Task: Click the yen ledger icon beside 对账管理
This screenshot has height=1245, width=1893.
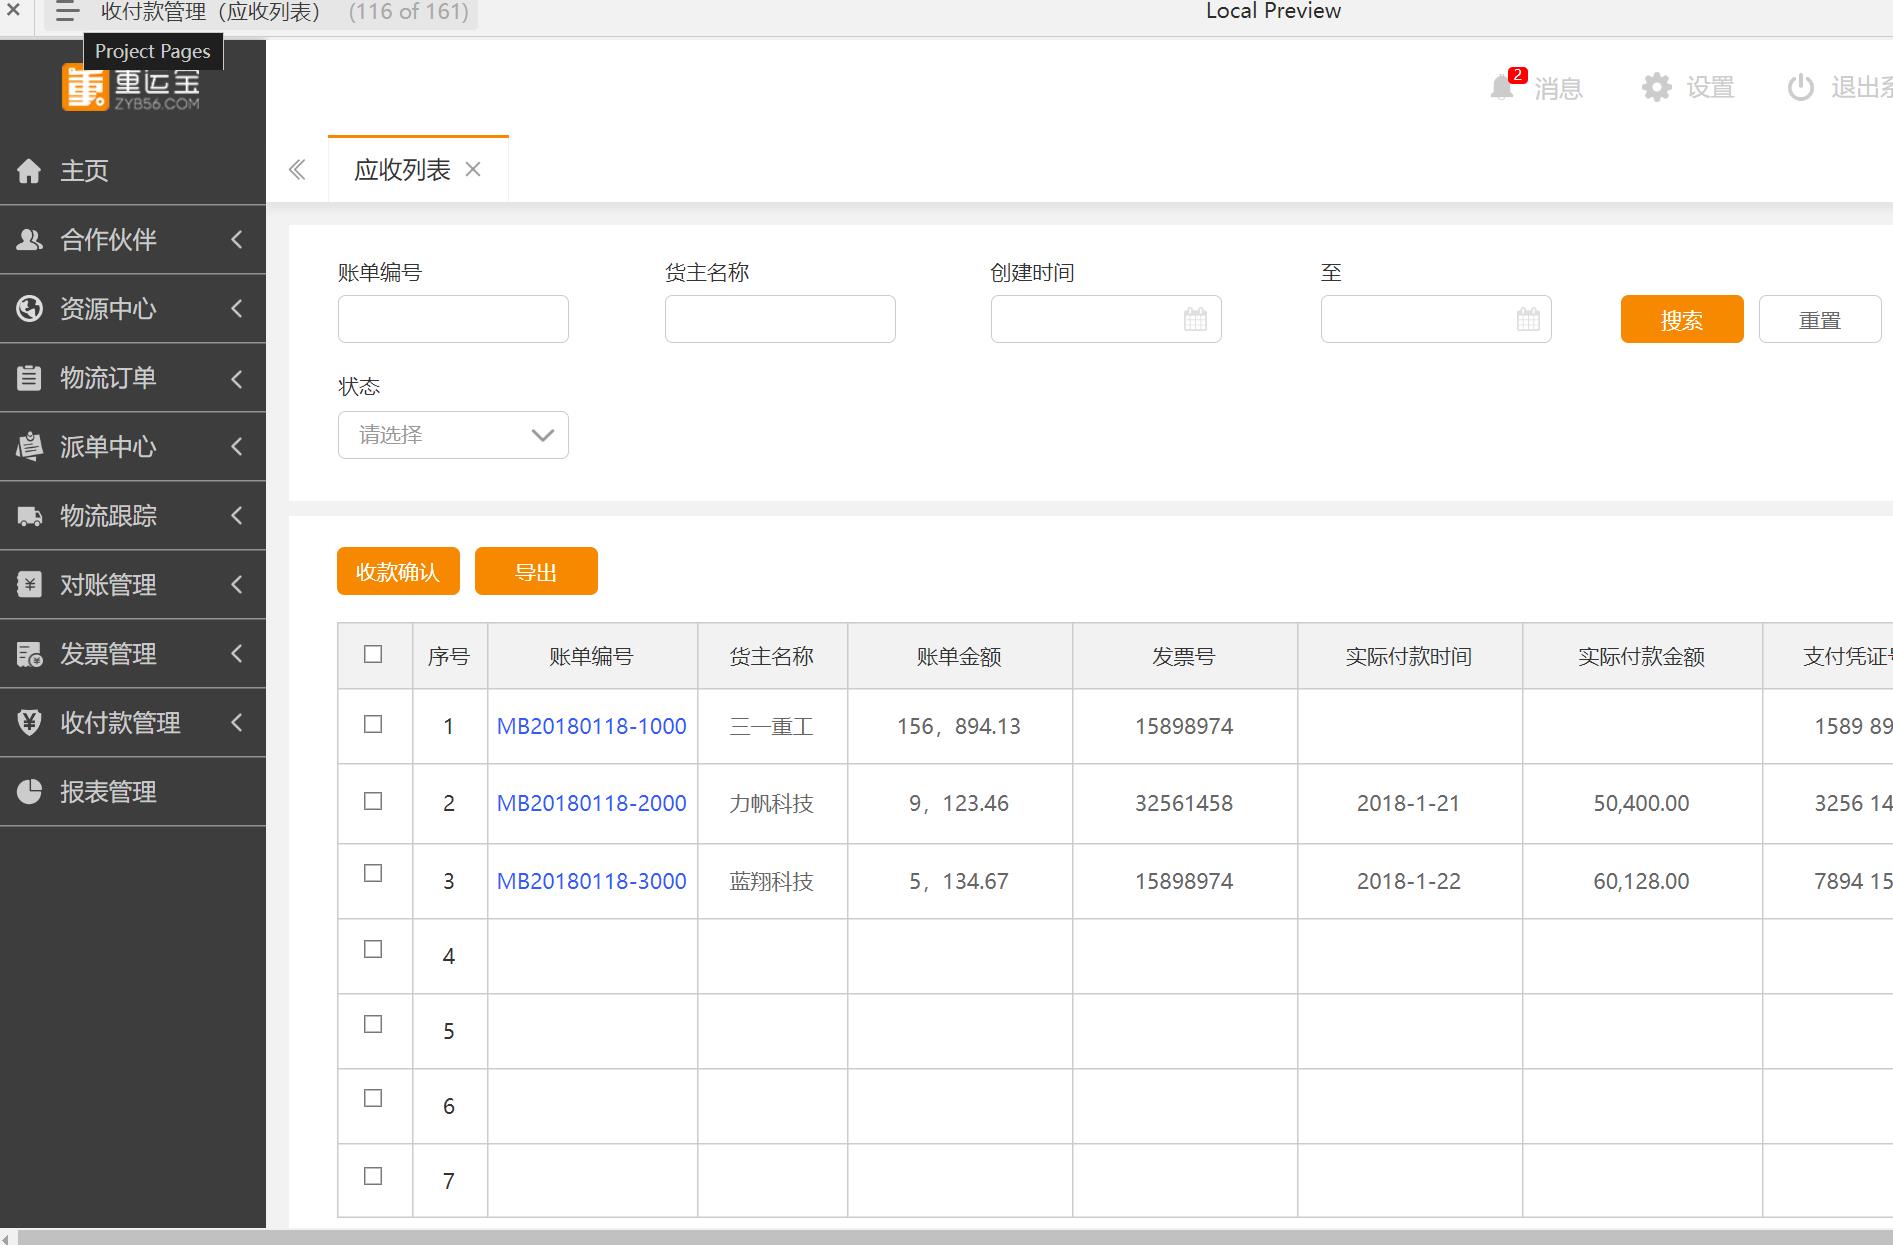Action: click(29, 585)
